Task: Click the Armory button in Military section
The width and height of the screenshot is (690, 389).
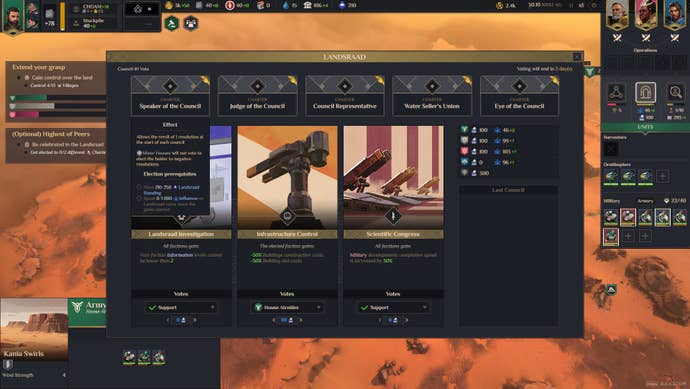Action: click(x=645, y=201)
